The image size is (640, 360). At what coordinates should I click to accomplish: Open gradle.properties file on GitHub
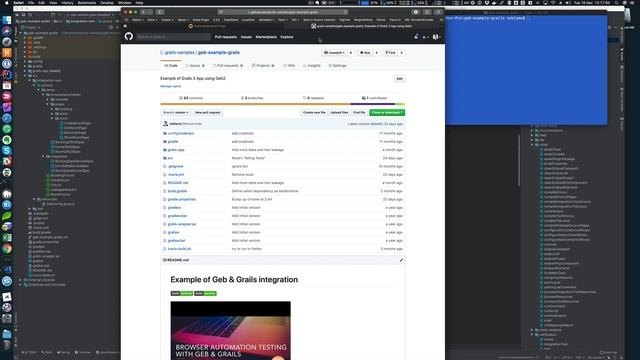click(182, 199)
